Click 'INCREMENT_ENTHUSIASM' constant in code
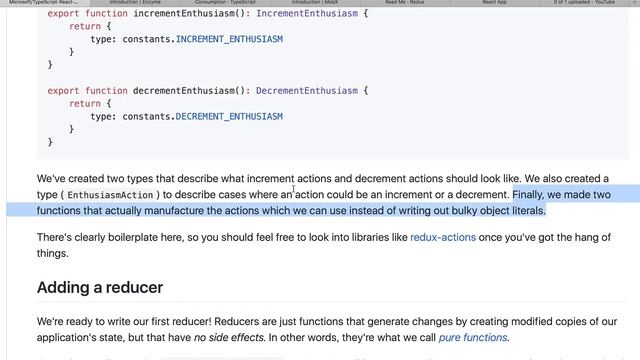This screenshot has height=360, width=640. (229, 39)
